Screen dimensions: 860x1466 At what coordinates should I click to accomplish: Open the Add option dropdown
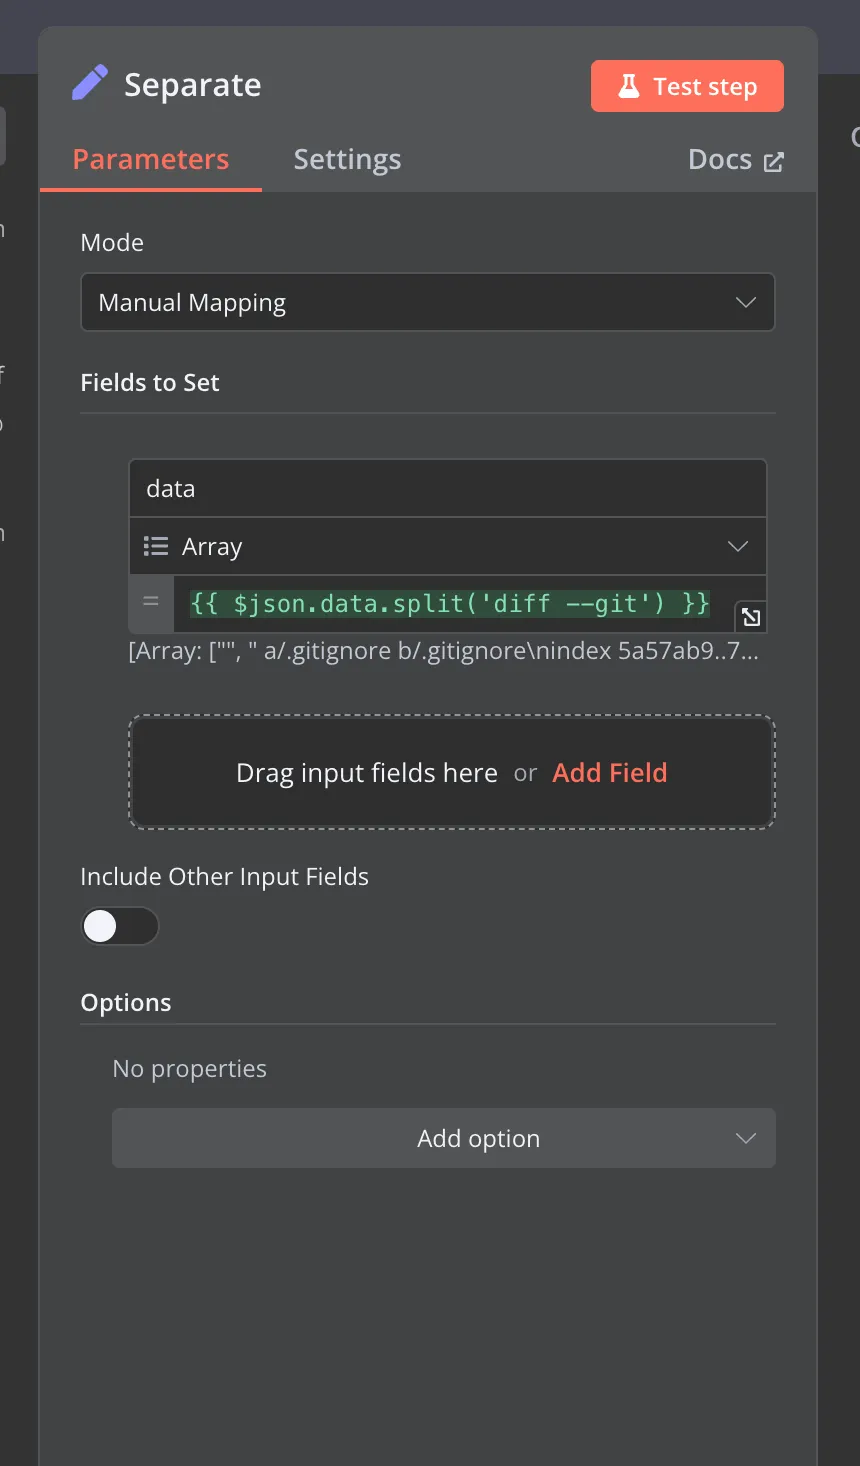pyautogui.click(x=444, y=1138)
